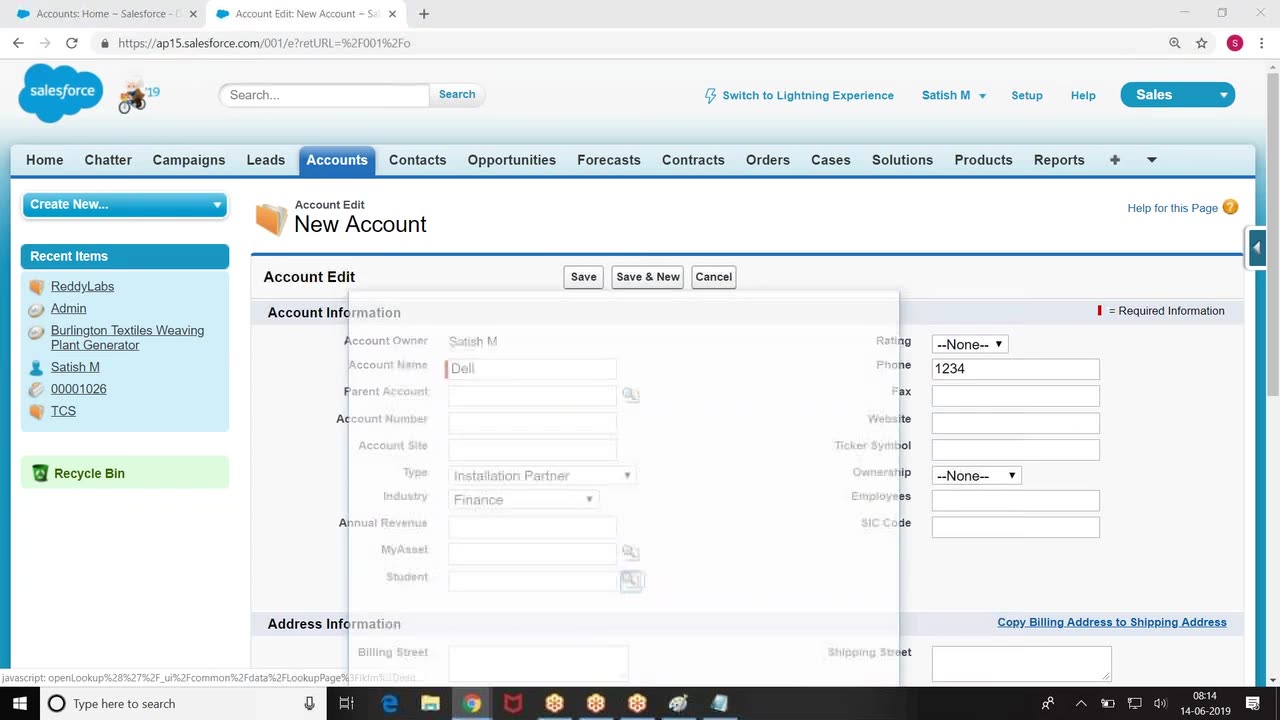Viewport: 1280px width, 720px height.
Task: Launch Edge from the taskbar
Action: 389,703
